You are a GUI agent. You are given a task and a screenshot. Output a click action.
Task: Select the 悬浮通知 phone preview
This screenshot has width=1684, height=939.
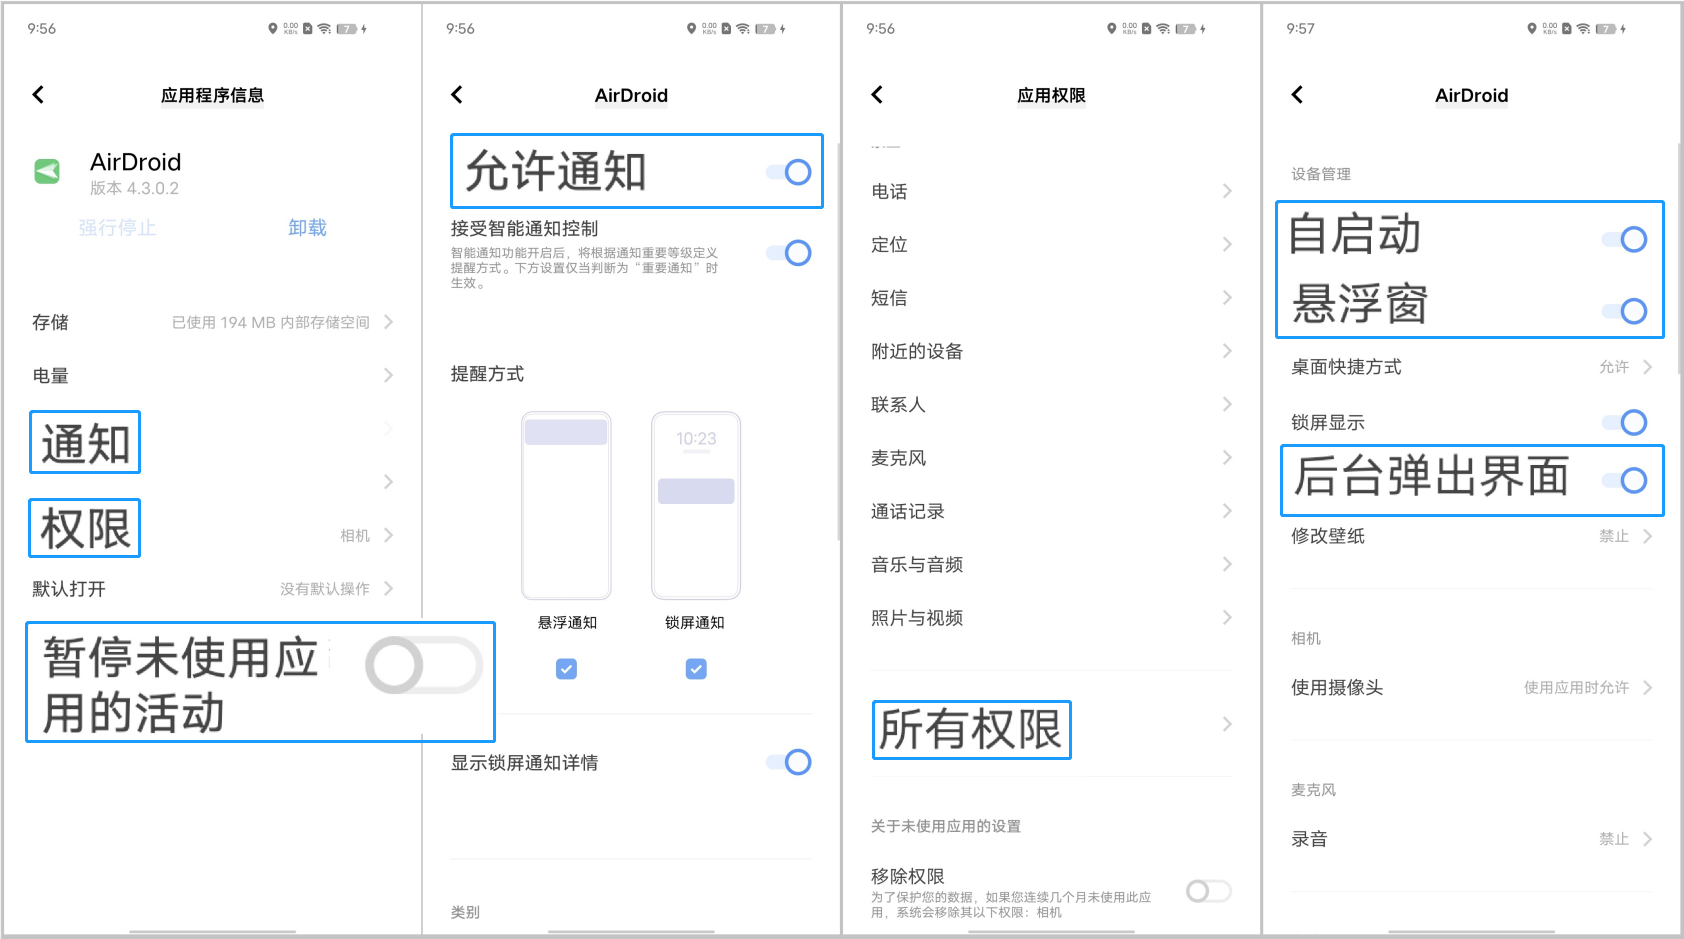pos(566,505)
